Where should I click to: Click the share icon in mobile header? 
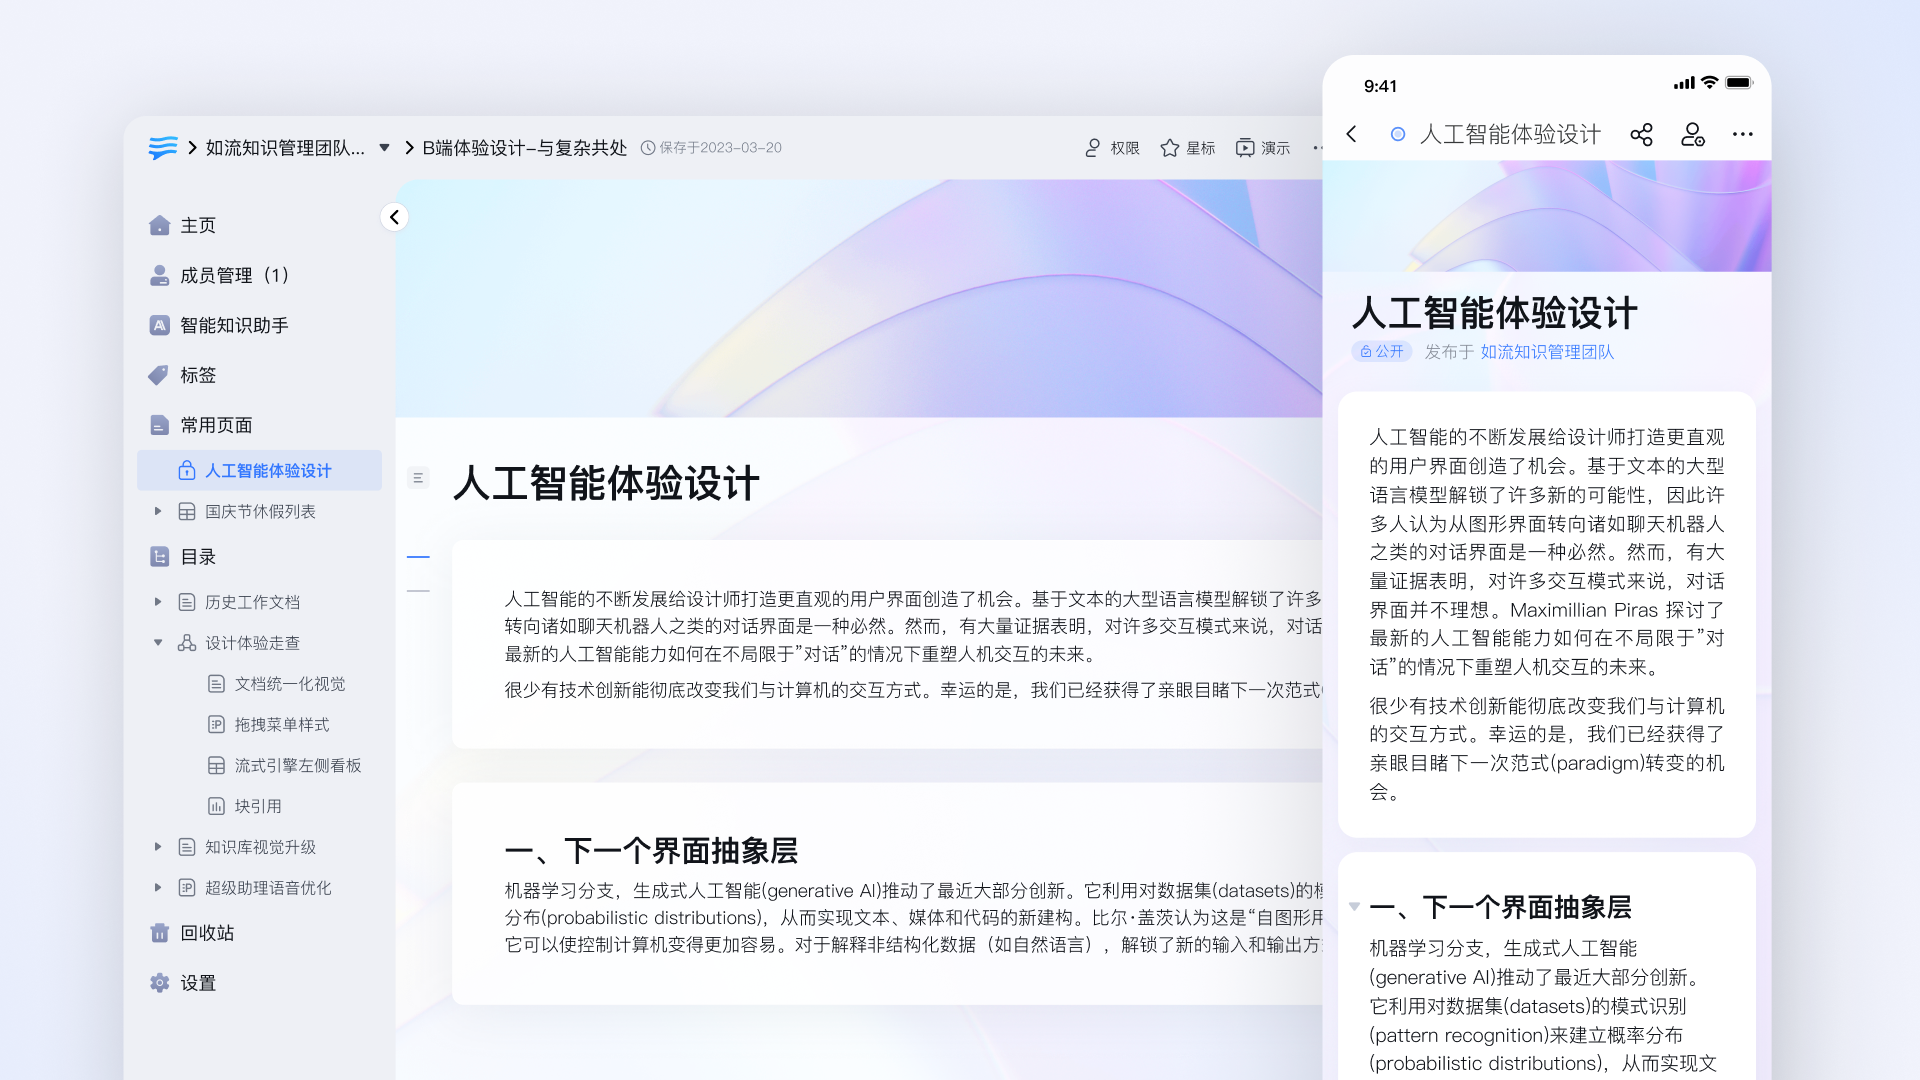(x=1641, y=135)
